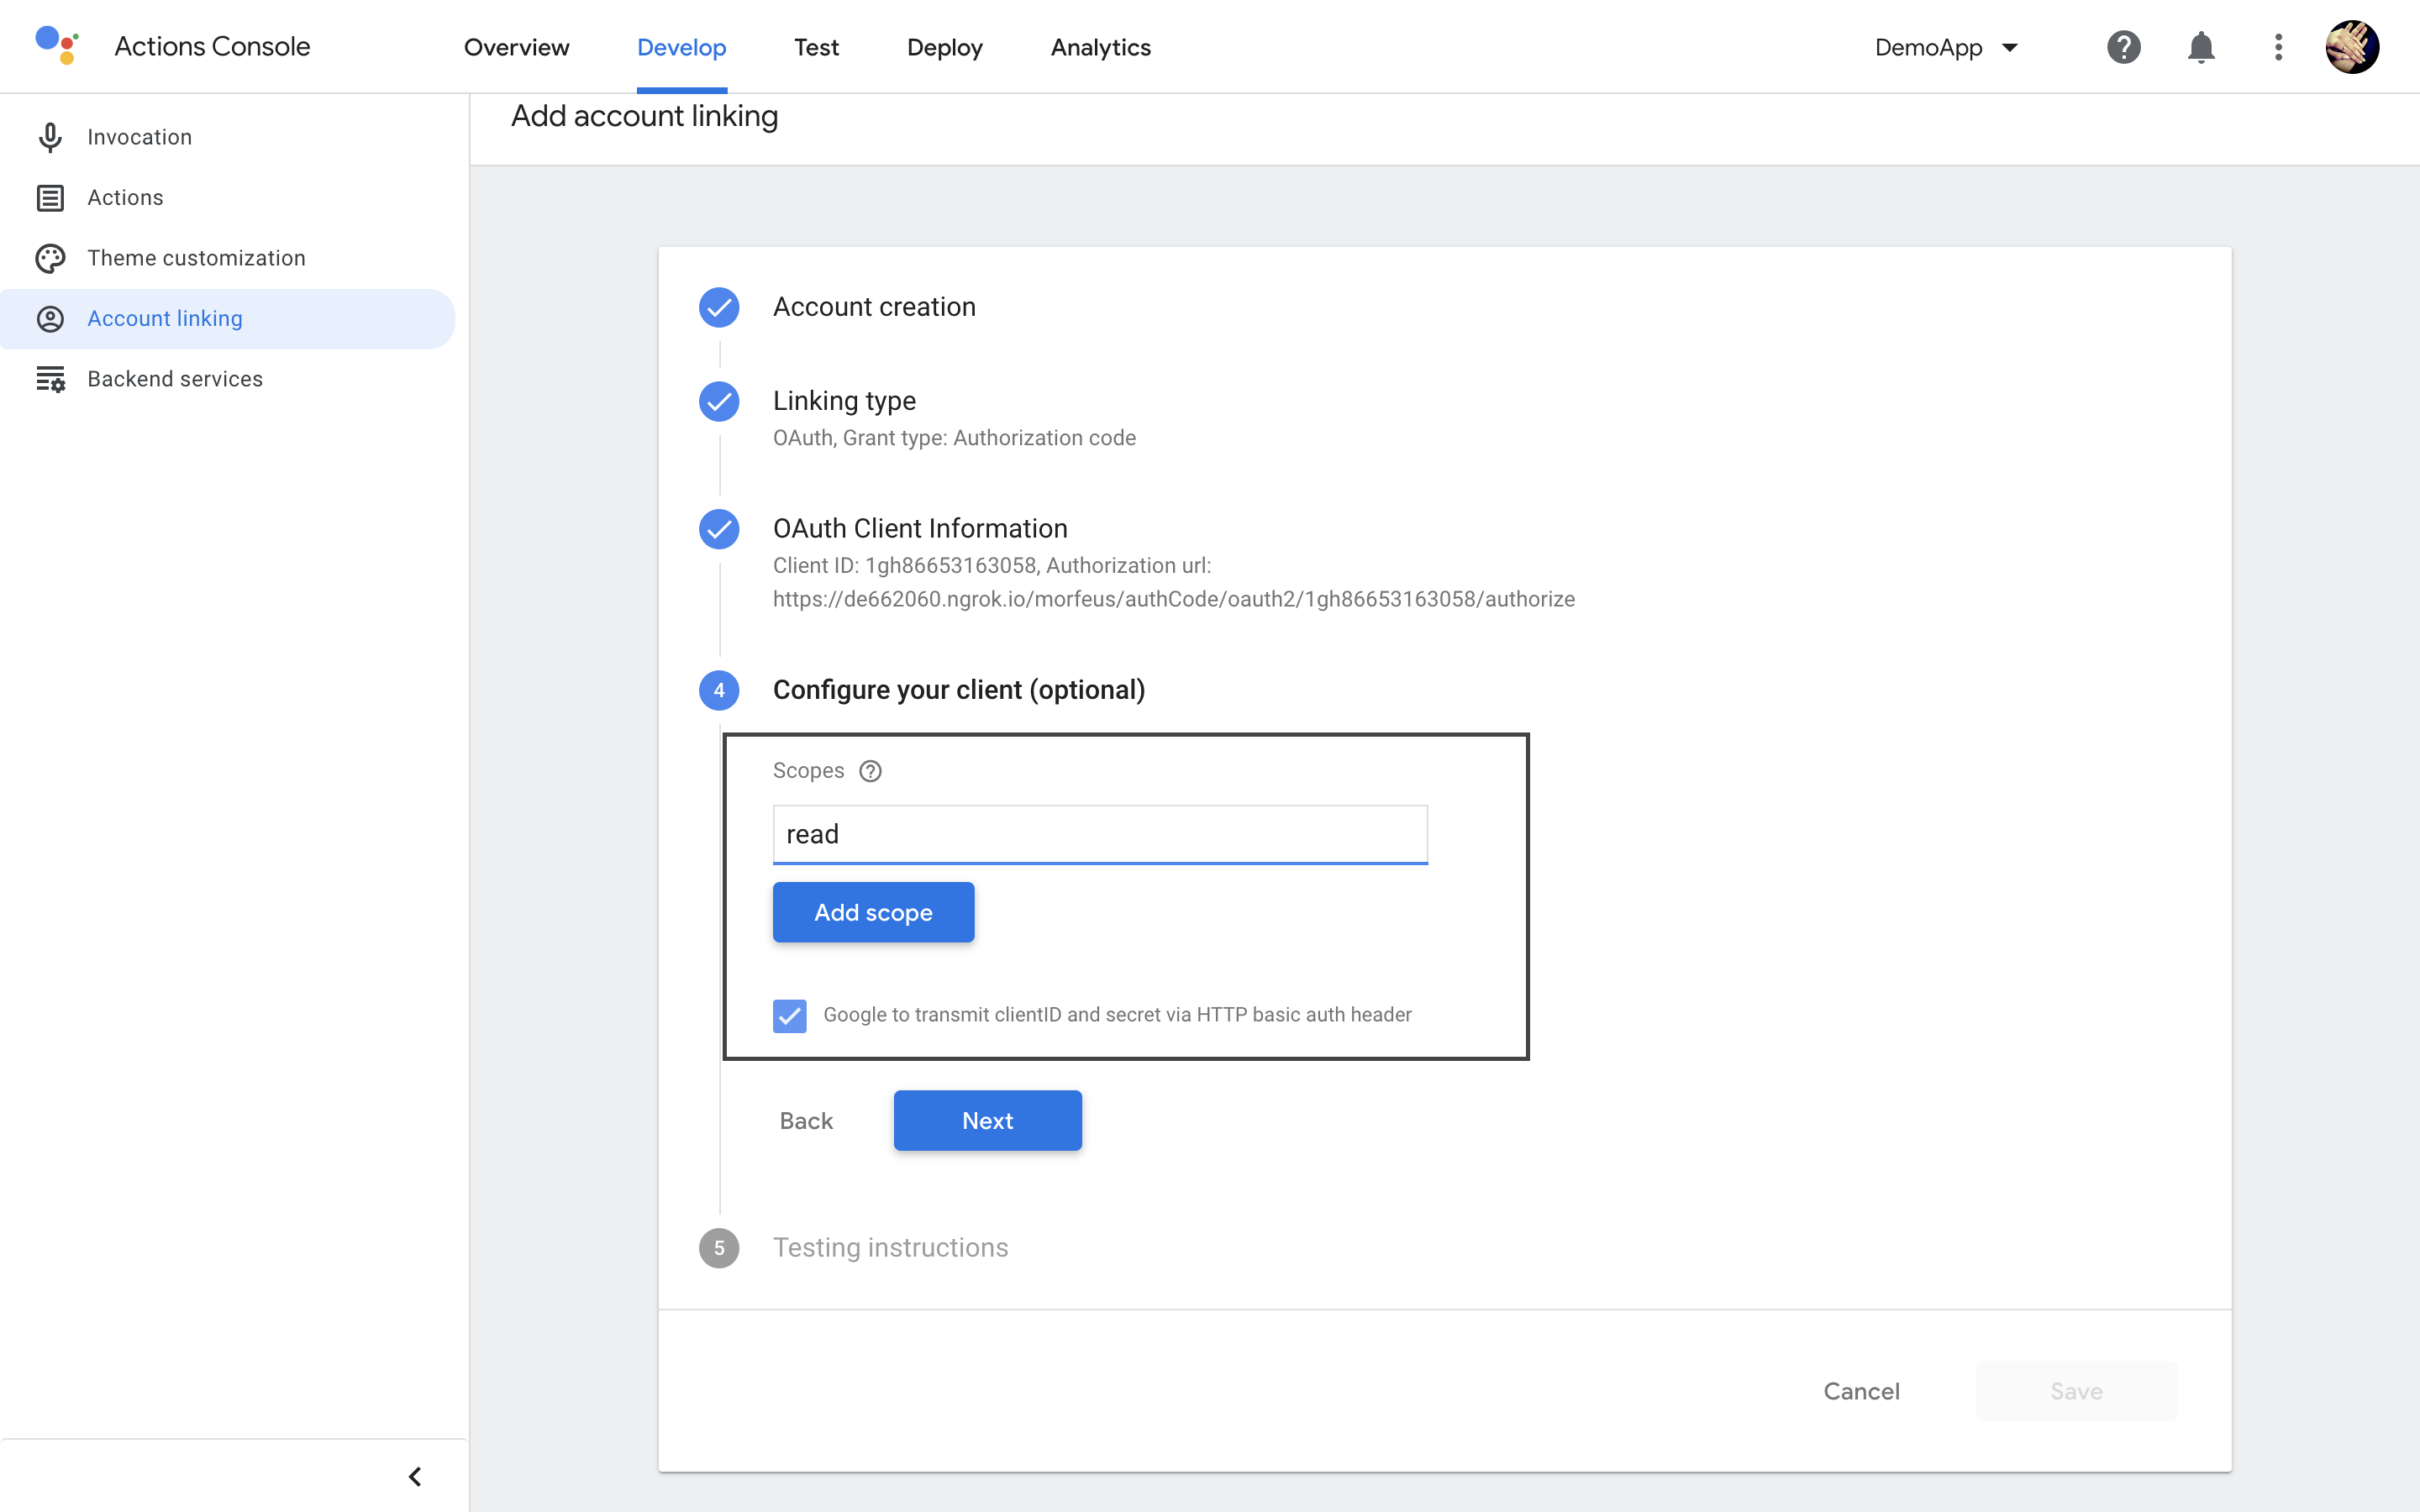
Task: Toggle the Linking type completed checkmark
Action: [719, 401]
